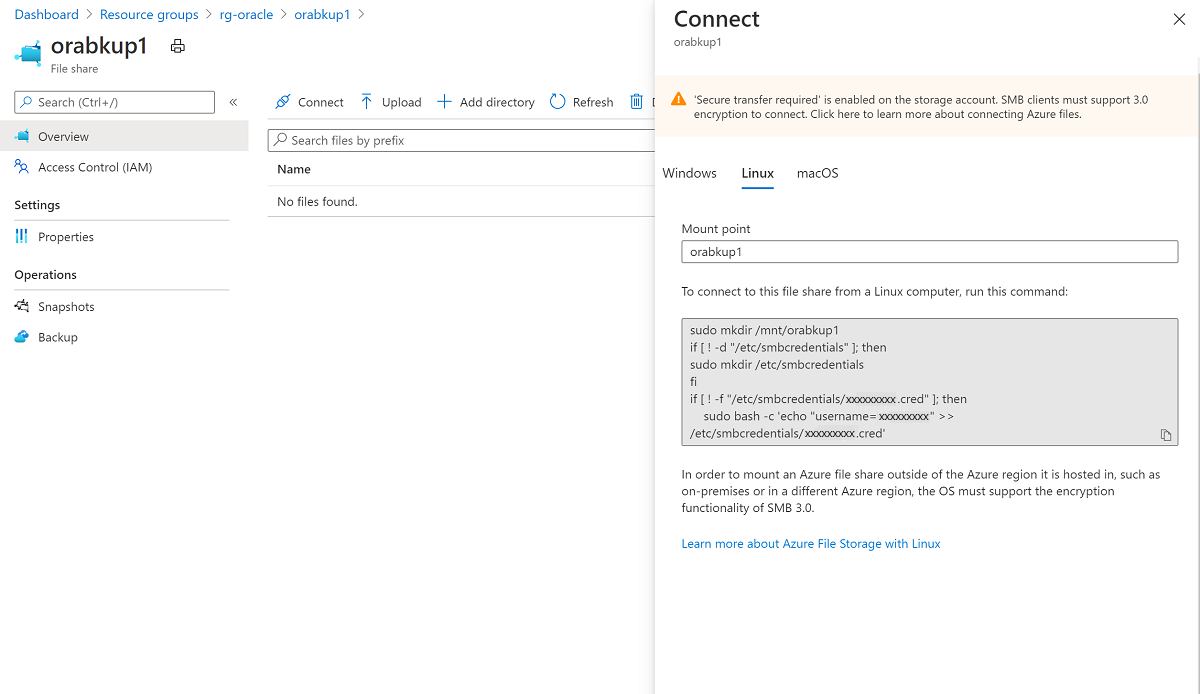Open the Overview menu item

[x=63, y=137]
